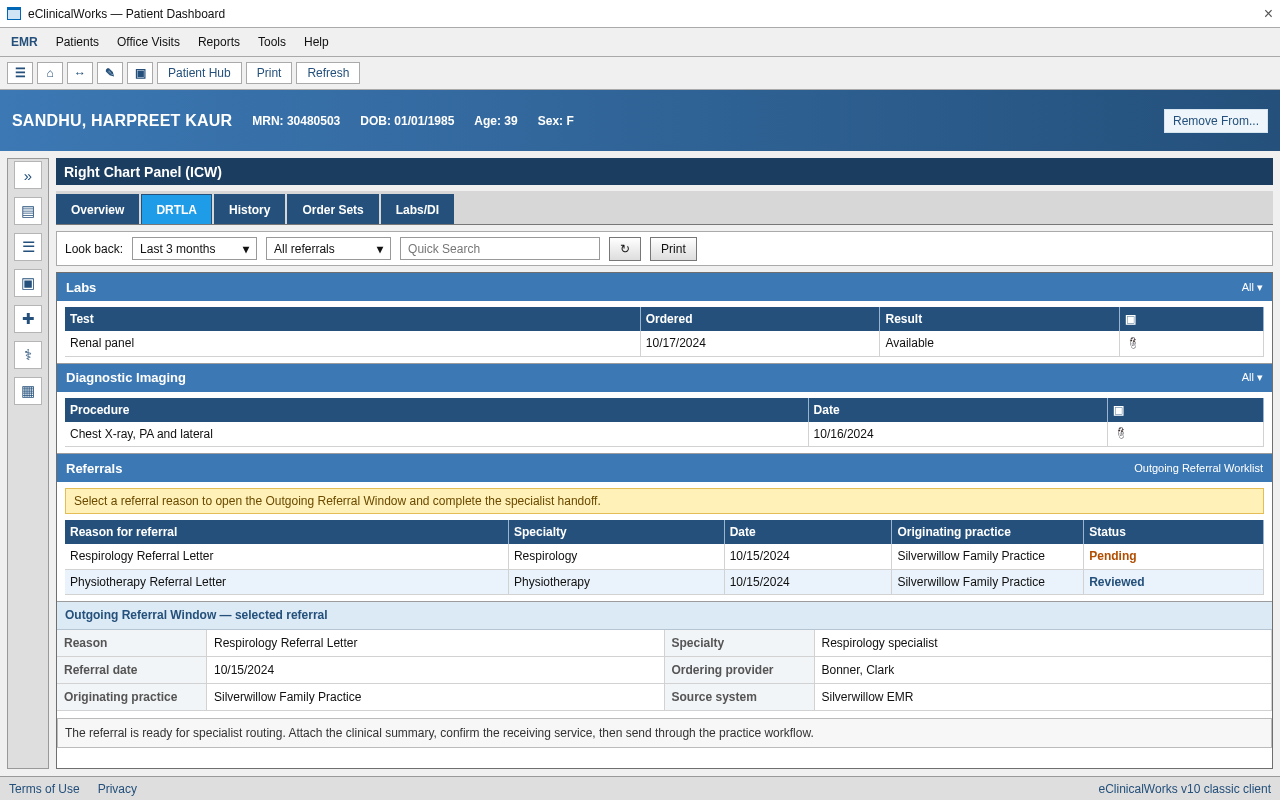Click the Patient Hub button
Viewport: 1280px width, 800px height.
coord(199,73)
